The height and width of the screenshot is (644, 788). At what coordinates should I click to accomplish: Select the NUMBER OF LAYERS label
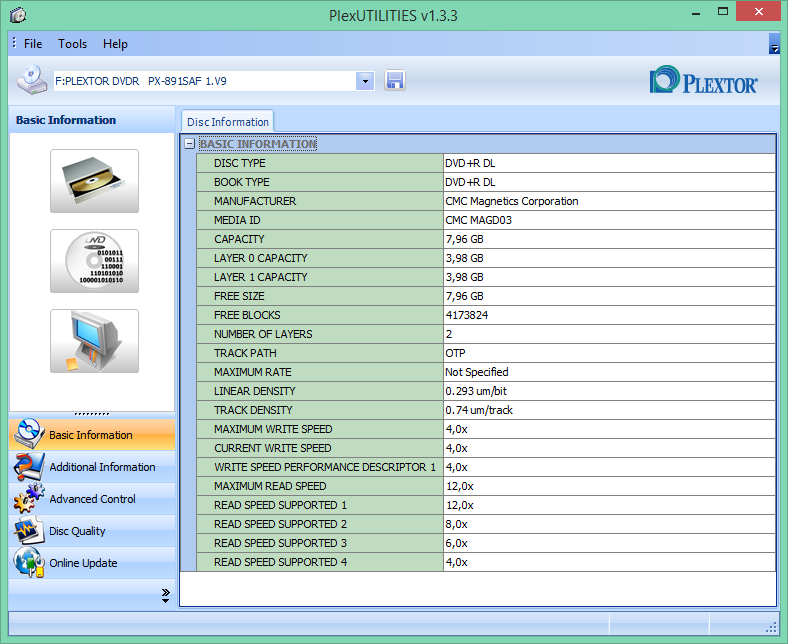click(263, 334)
